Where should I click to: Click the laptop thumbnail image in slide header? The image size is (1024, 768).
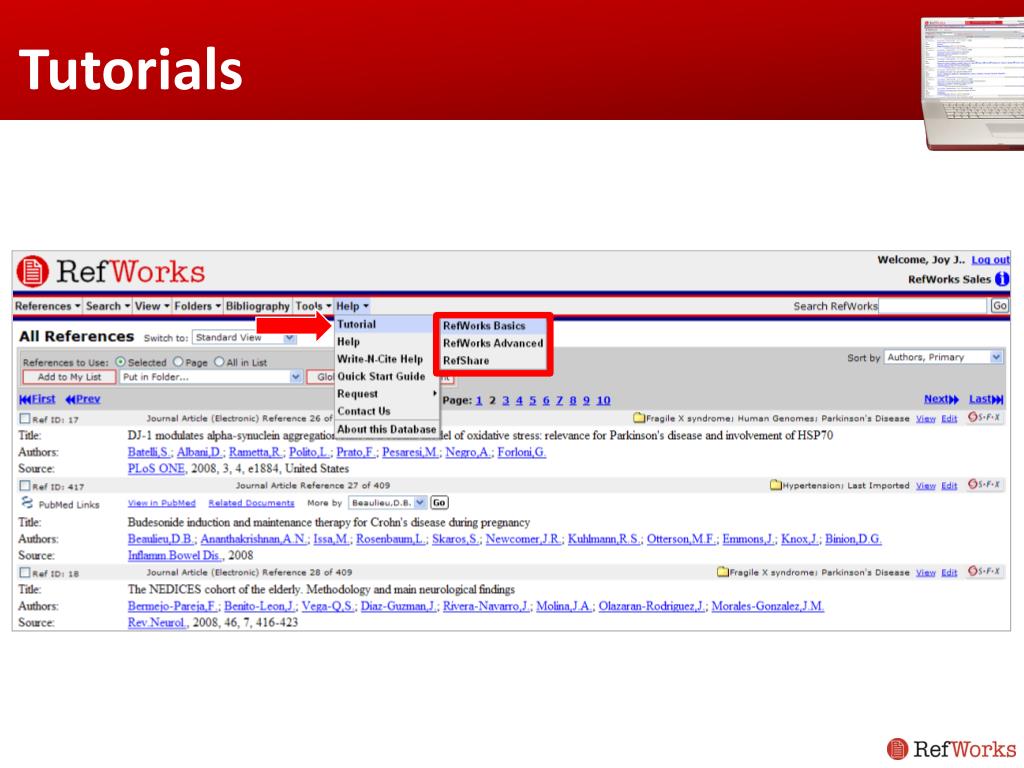pyautogui.click(x=972, y=84)
